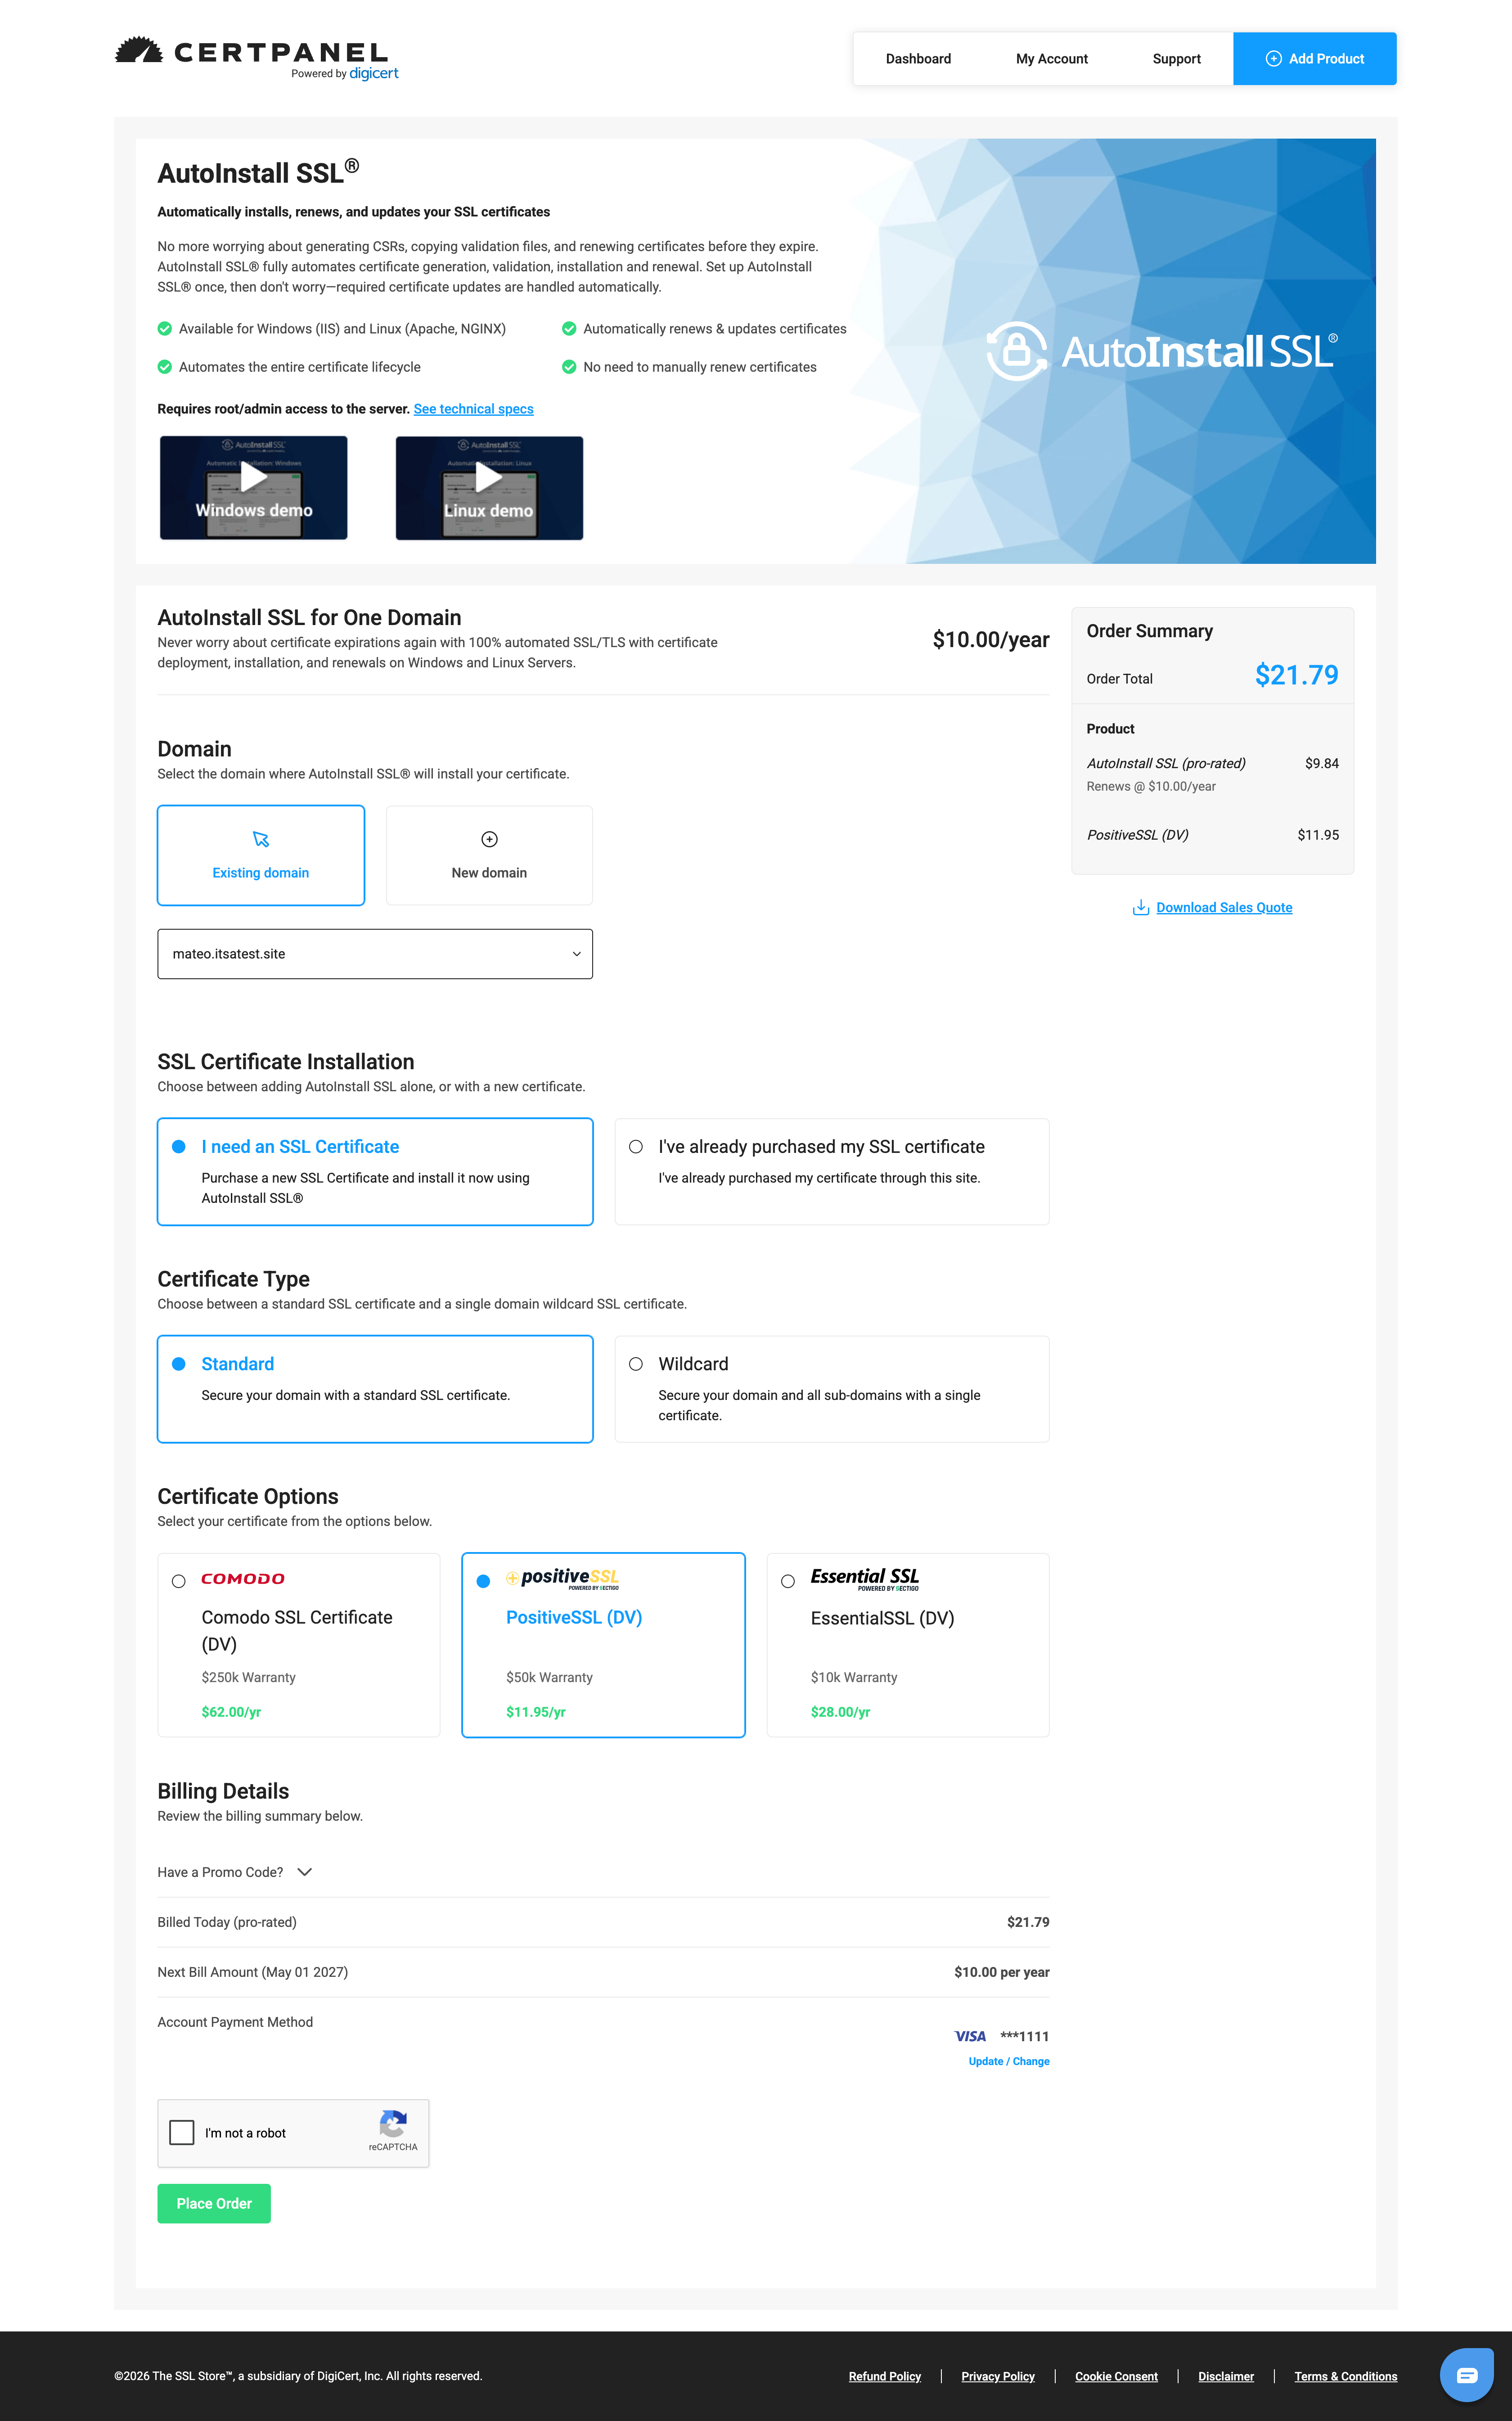Click the Visa card logo

pyautogui.click(x=970, y=2036)
